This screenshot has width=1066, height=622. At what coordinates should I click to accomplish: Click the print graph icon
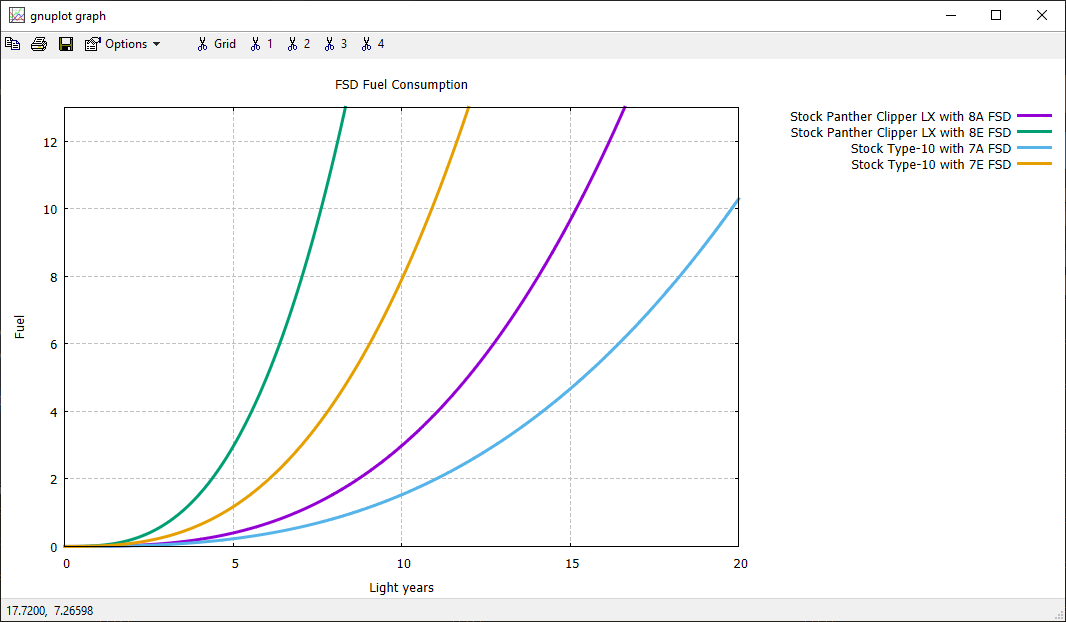[39, 44]
